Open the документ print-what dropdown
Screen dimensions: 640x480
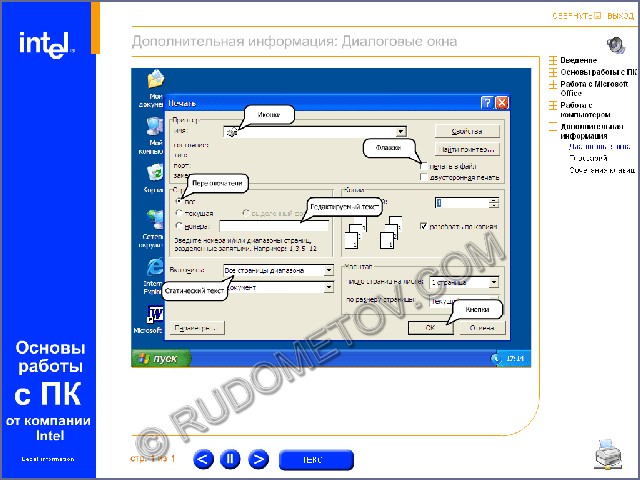[x=329, y=288]
